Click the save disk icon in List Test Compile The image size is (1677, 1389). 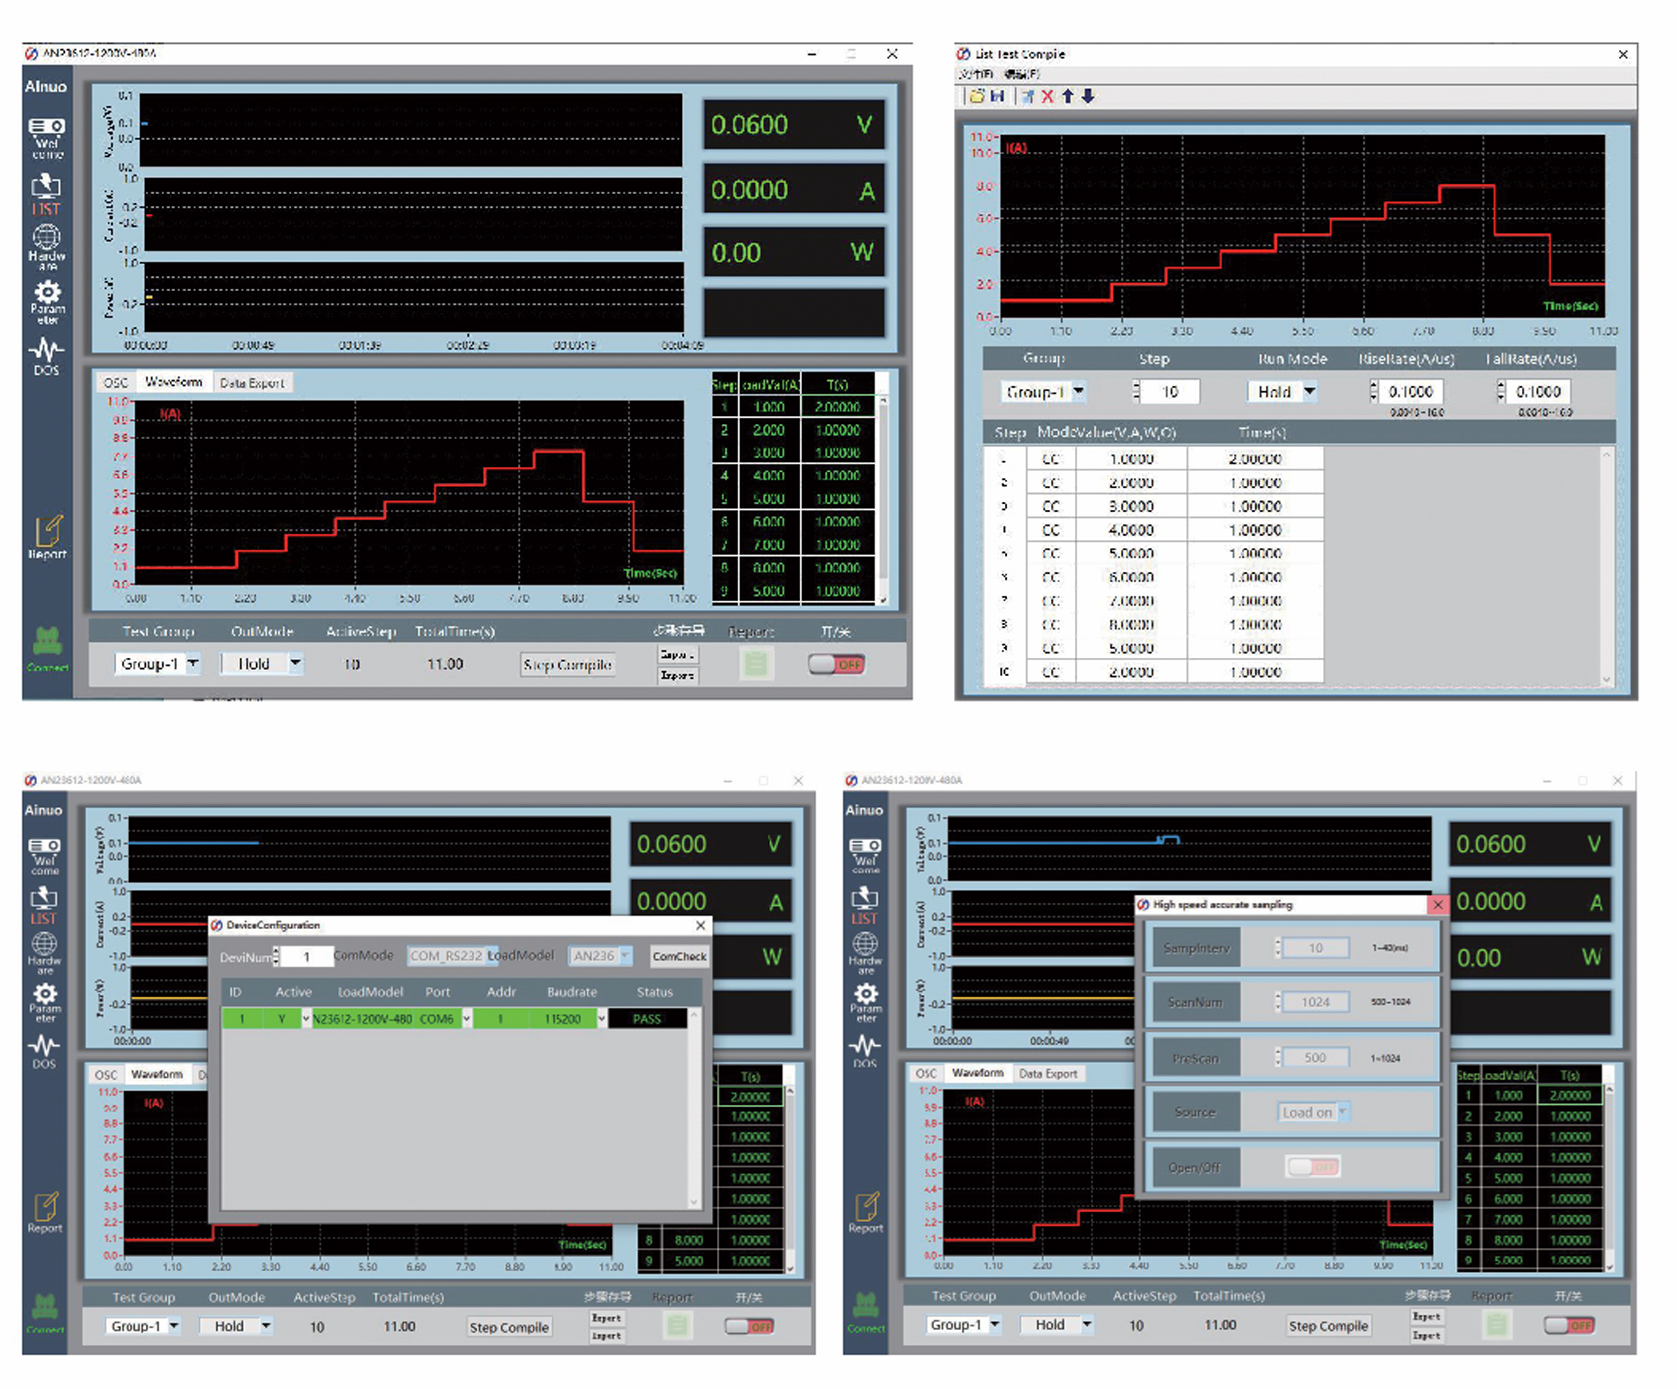pyautogui.click(x=997, y=96)
